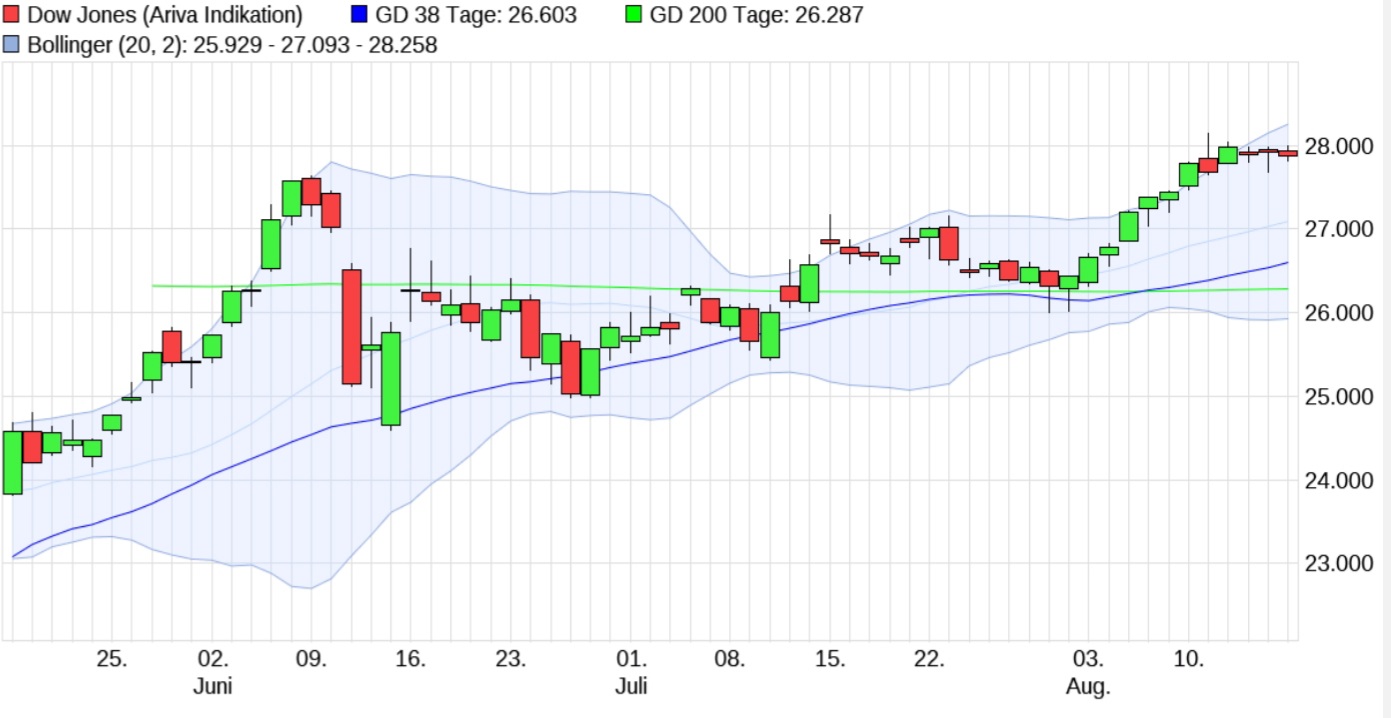Image resolution: width=1391 pixels, height=718 pixels.
Task: Click the 26.000 price axis label
Action: [x=1338, y=313]
